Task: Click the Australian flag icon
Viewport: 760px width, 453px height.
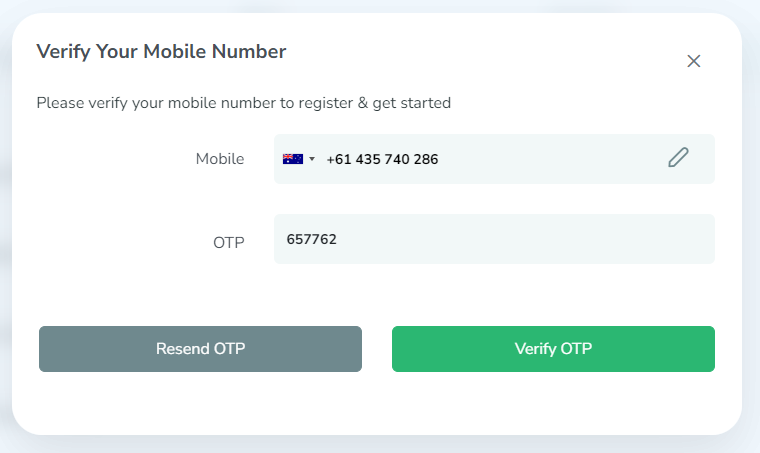Action: [x=293, y=159]
